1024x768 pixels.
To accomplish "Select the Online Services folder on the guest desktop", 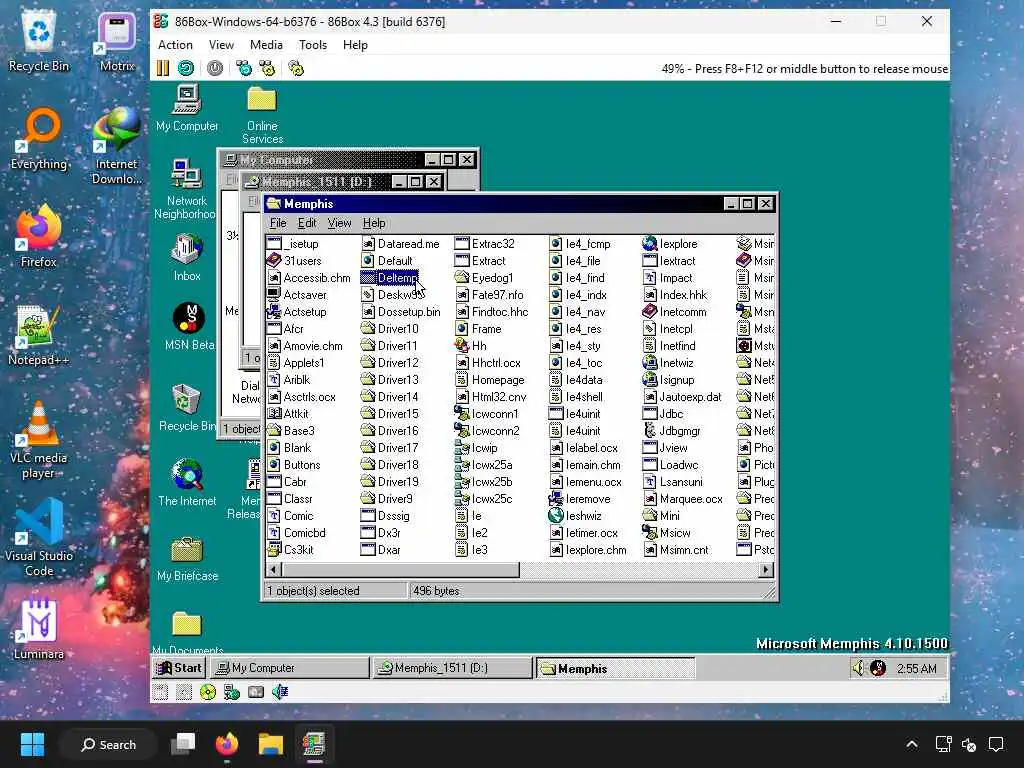I will [x=262, y=115].
